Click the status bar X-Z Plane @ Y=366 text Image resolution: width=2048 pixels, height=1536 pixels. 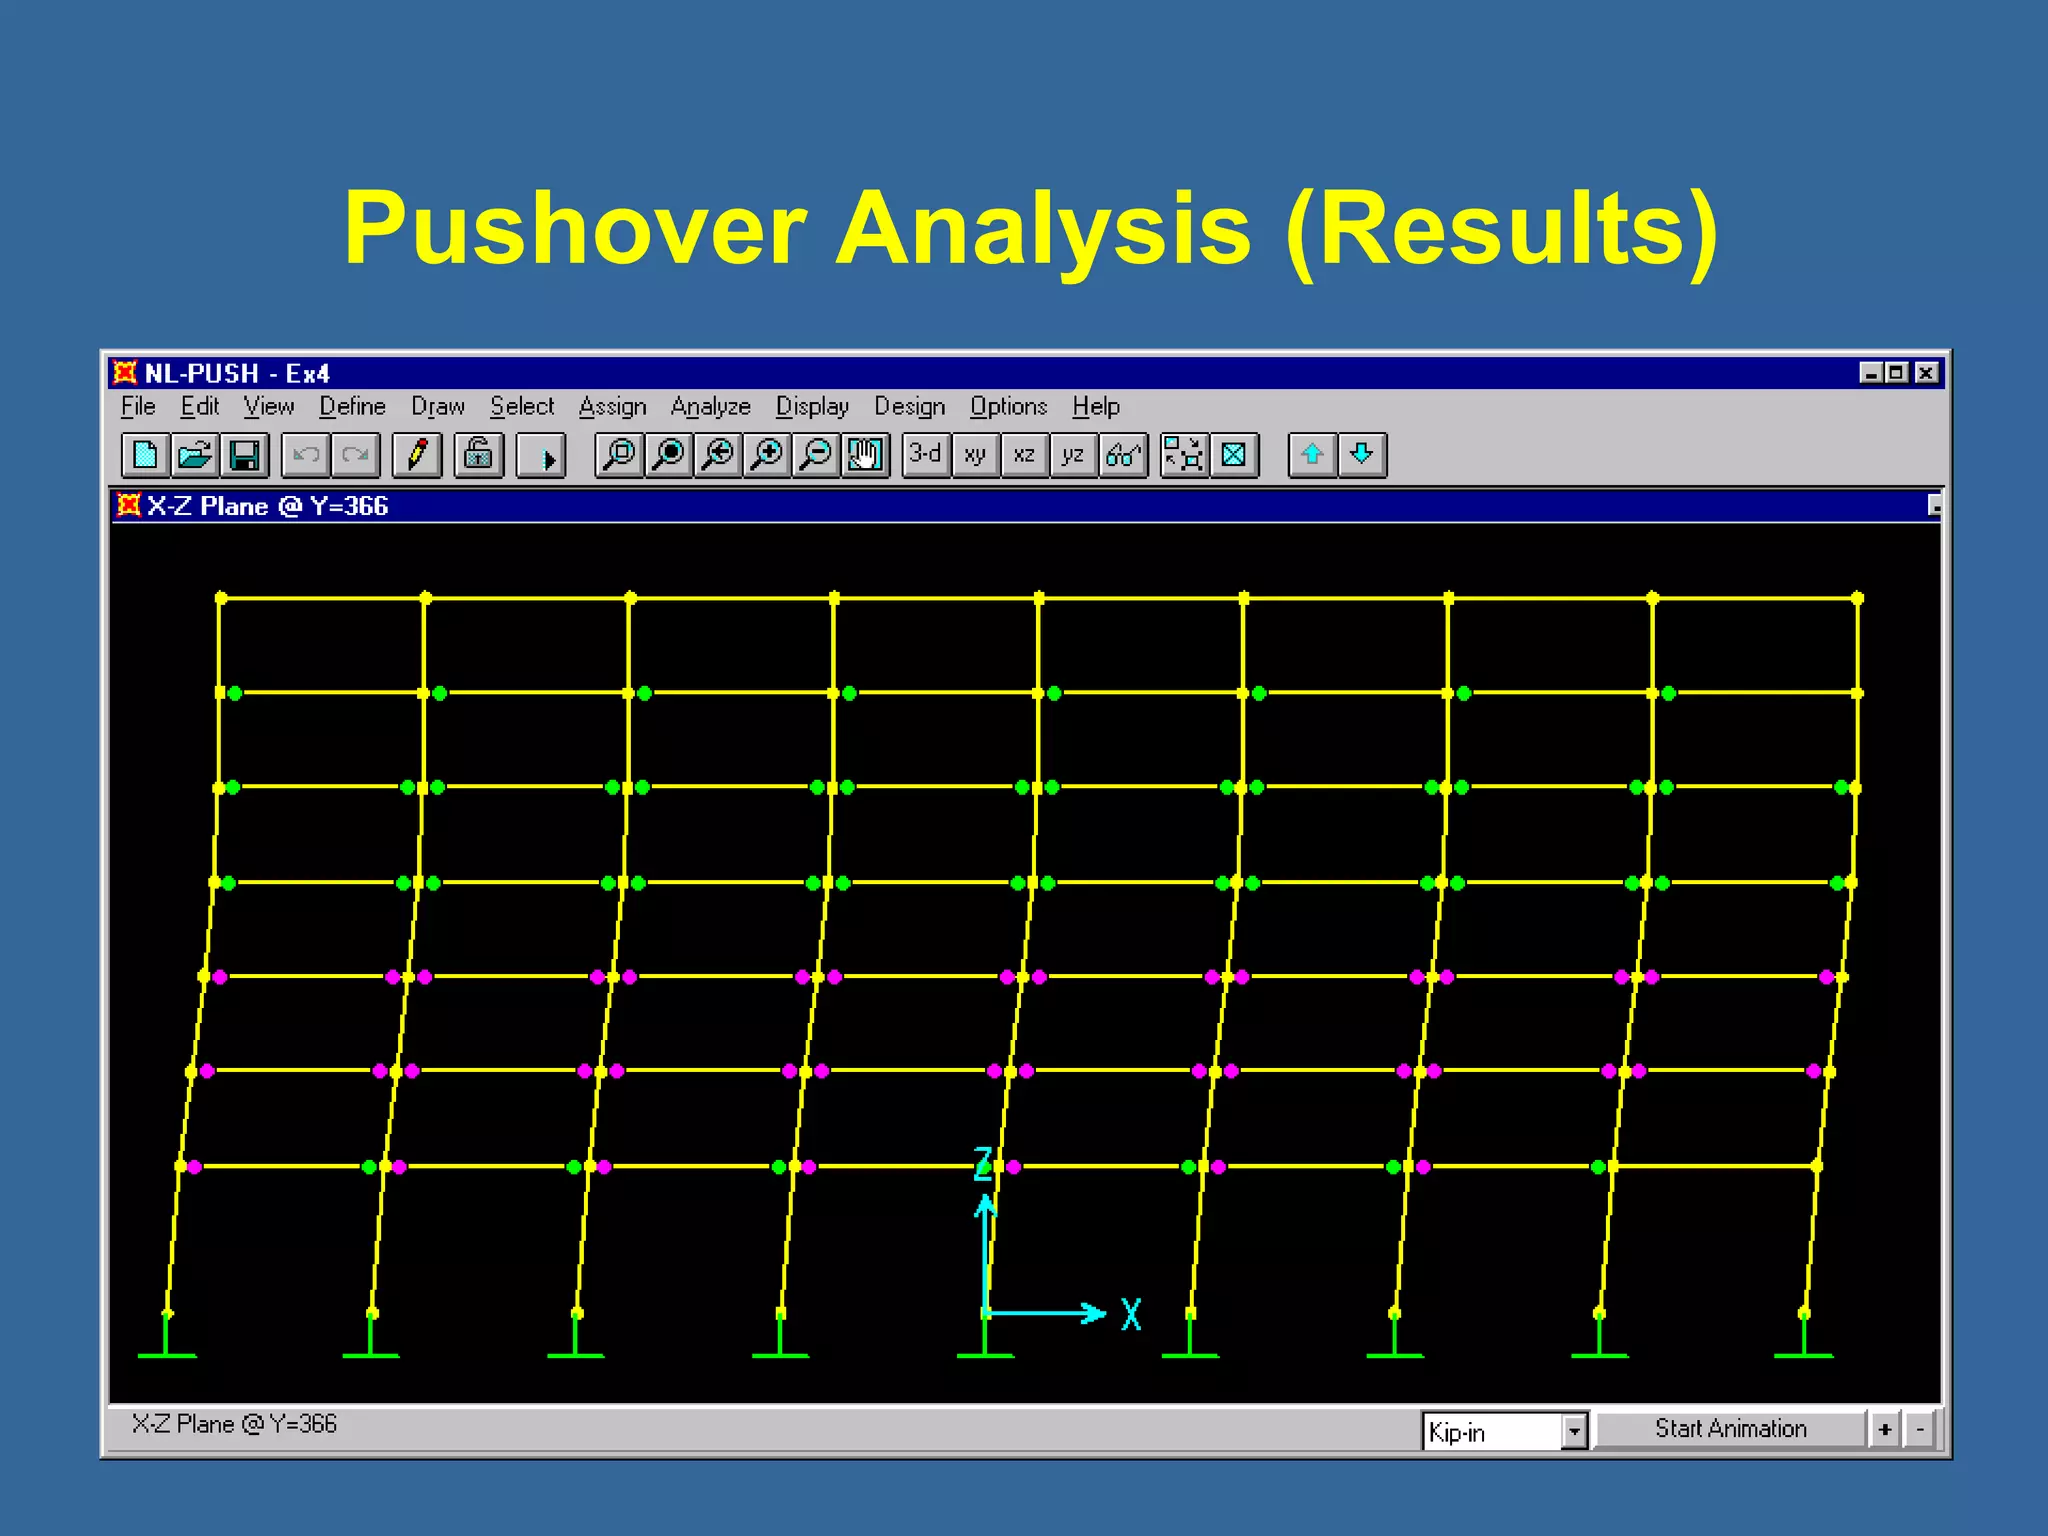[234, 1424]
